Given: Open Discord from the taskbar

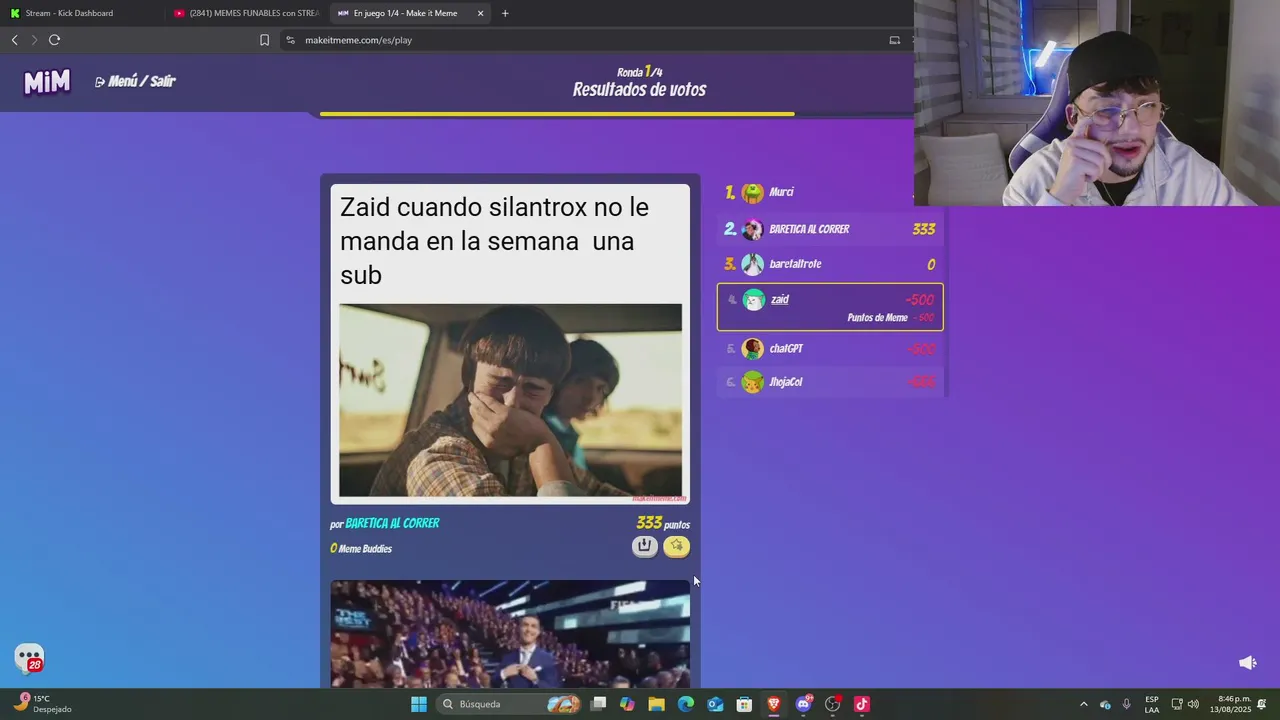Looking at the screenshot, I should click(x=803, y=704).
